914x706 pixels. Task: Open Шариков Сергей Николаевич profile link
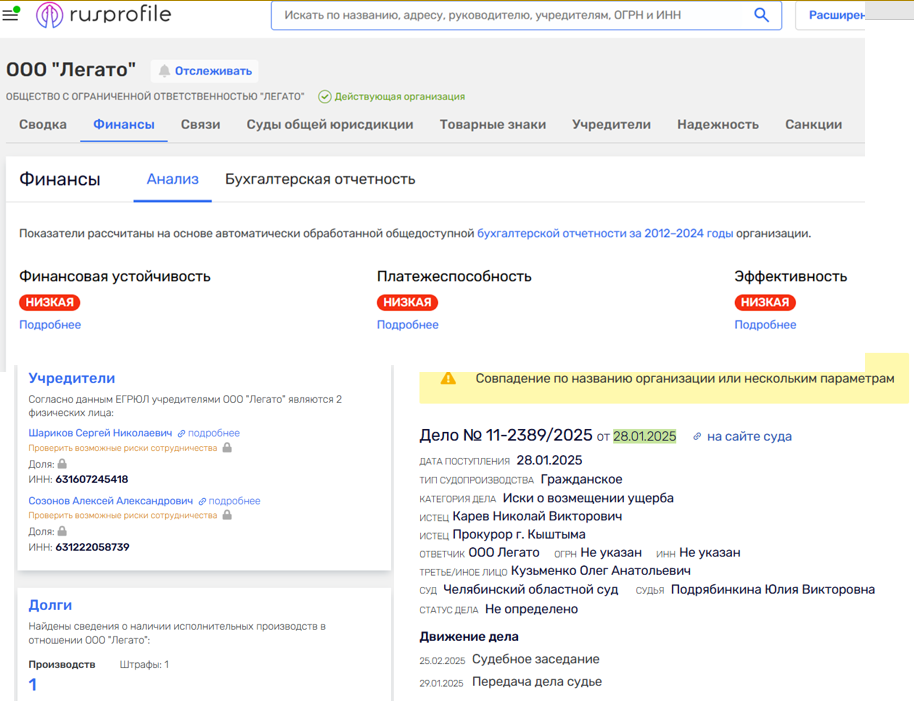click(100, 433)
